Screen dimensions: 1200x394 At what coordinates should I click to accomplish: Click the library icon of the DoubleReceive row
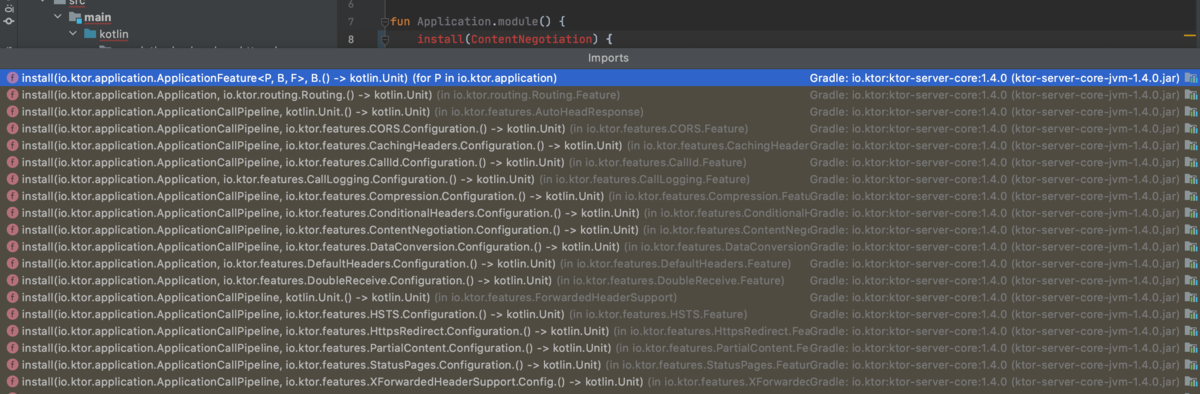tap(1191, 280)
